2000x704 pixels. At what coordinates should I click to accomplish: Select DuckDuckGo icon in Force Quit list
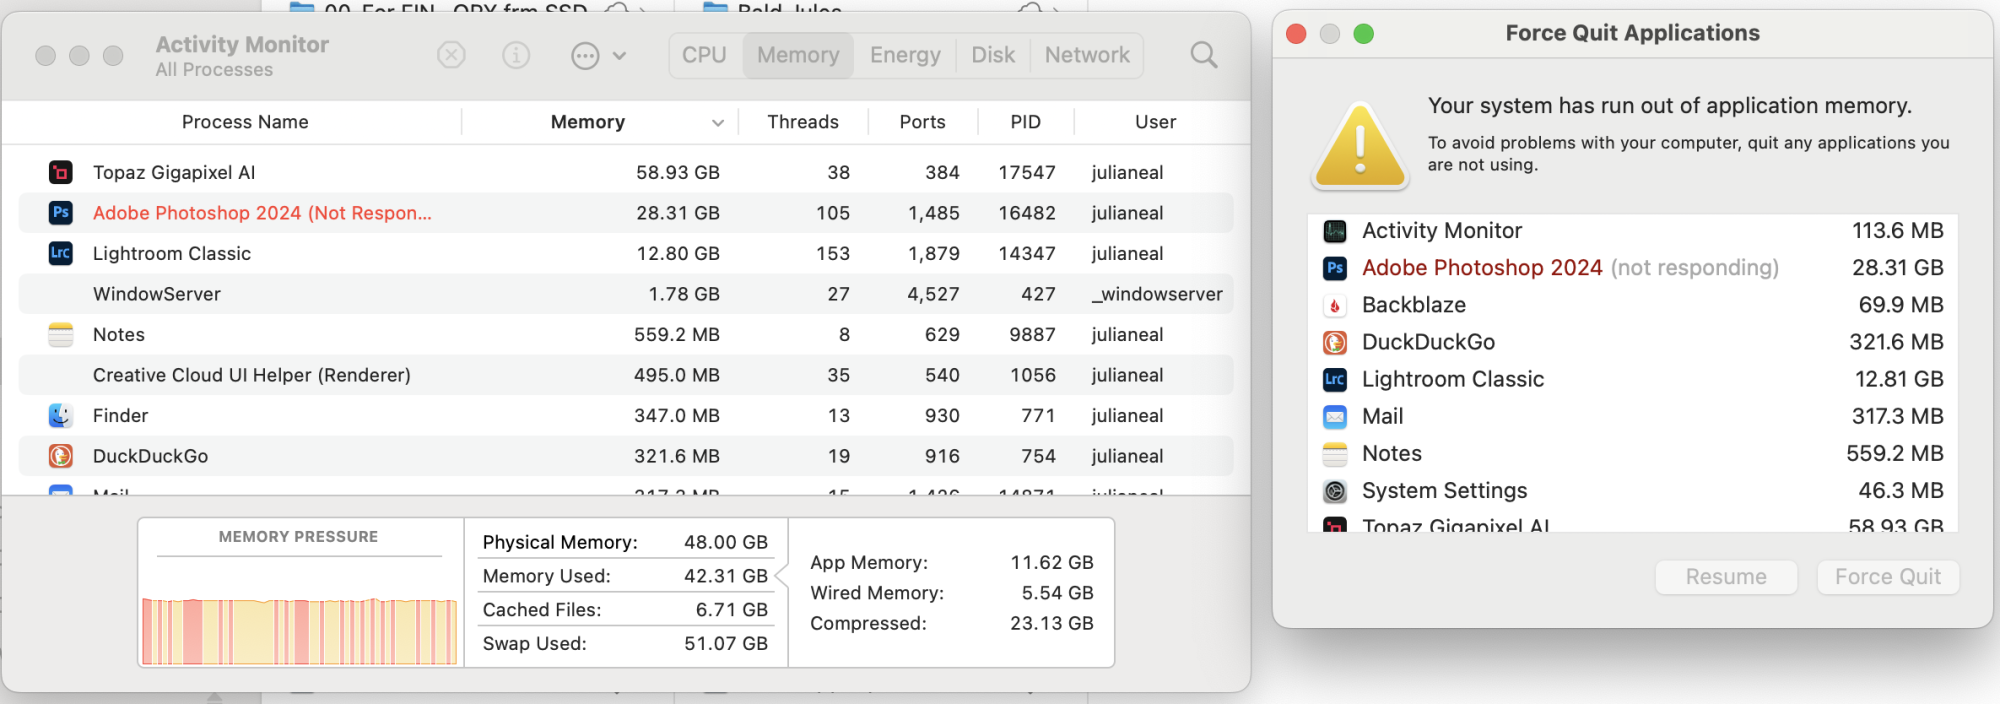click(1335, 342)
